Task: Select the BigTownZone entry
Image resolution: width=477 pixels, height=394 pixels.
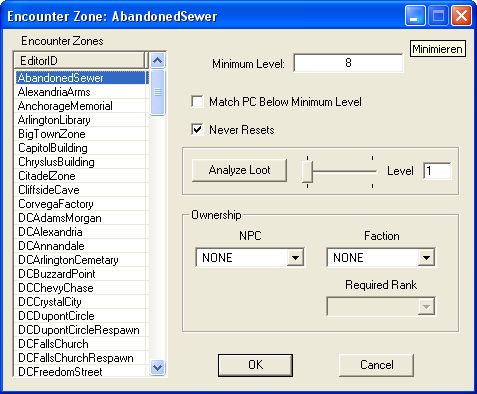Action: 81,134
